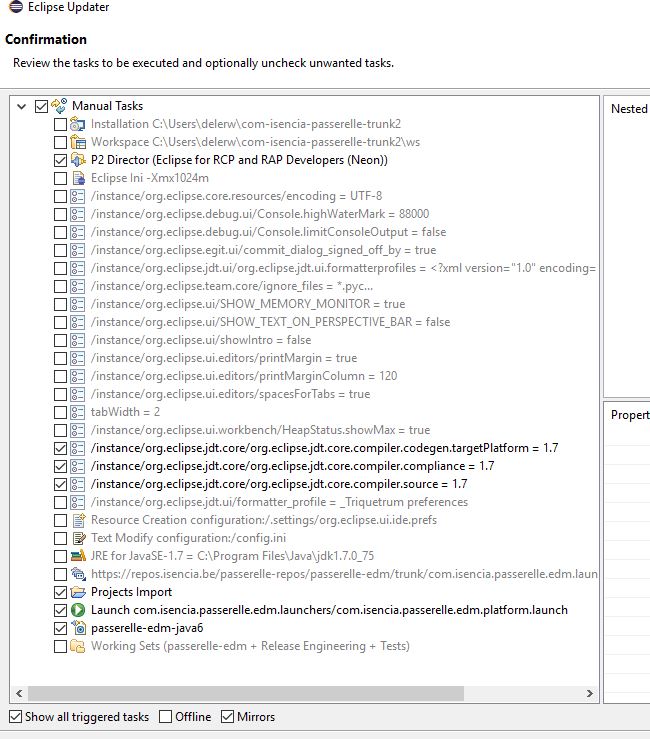Click the green Launch task icon
Image resolution: width=650 pixels, height=739 pixels.
coord(78,610)
